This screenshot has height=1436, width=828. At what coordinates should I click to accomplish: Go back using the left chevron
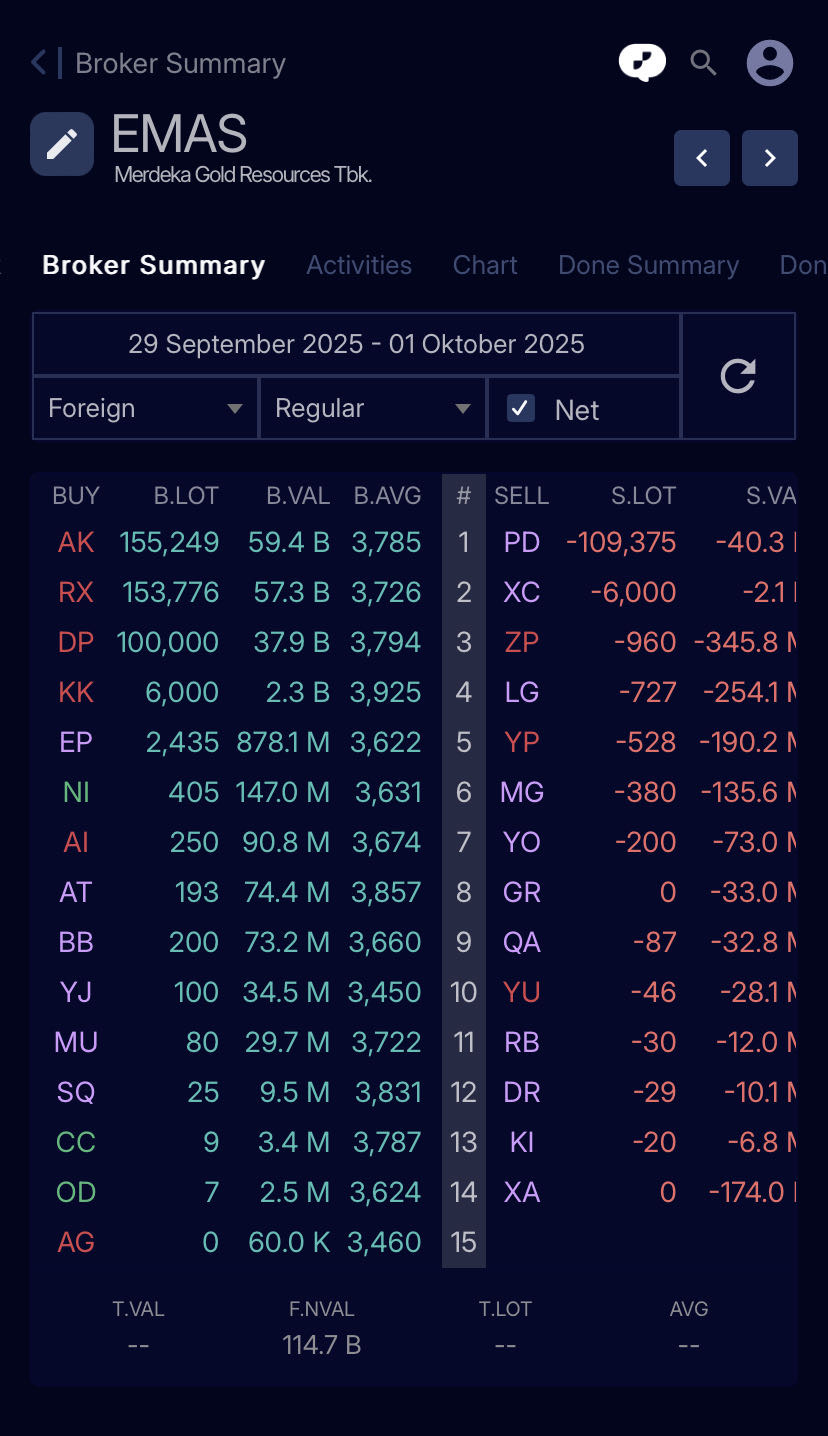coord(39,63)
